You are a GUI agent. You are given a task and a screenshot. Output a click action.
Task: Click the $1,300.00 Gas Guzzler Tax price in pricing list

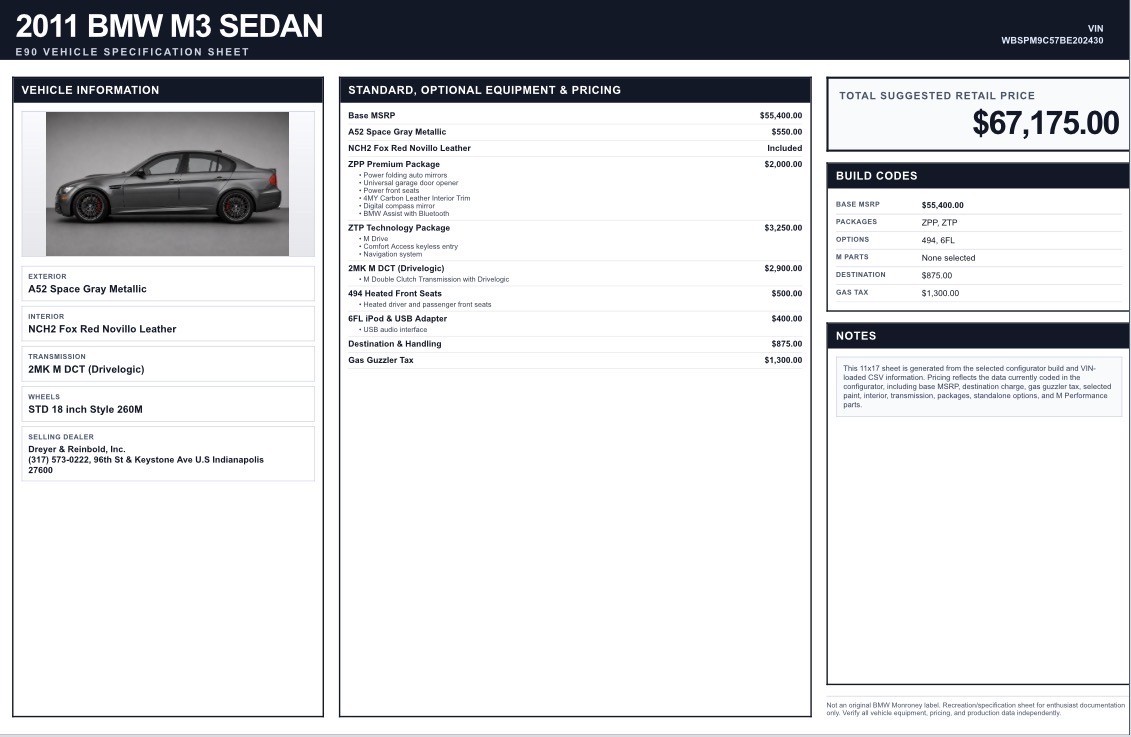[x=783, y=361]
